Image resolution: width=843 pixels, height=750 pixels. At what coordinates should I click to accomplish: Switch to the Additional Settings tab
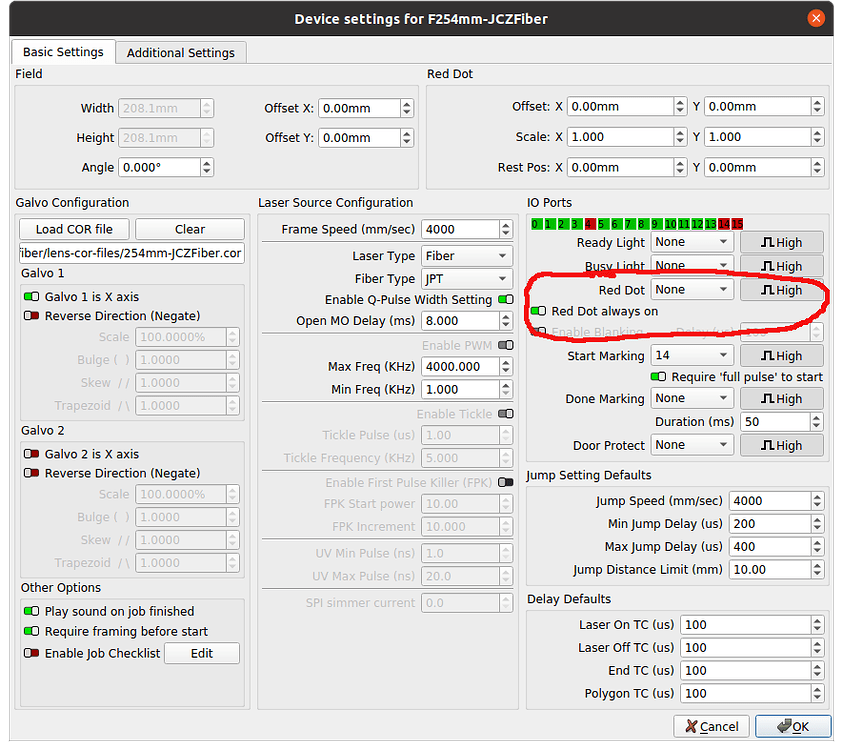(180, 52)
